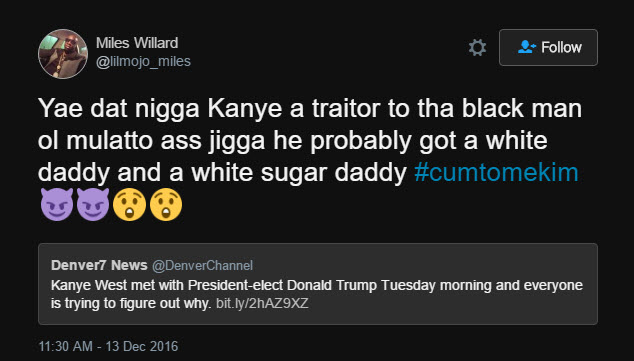The width and height of the screenshot is (634, 361).
Task: Click the first purple devil emoji
Action: [x=57, y=204]
